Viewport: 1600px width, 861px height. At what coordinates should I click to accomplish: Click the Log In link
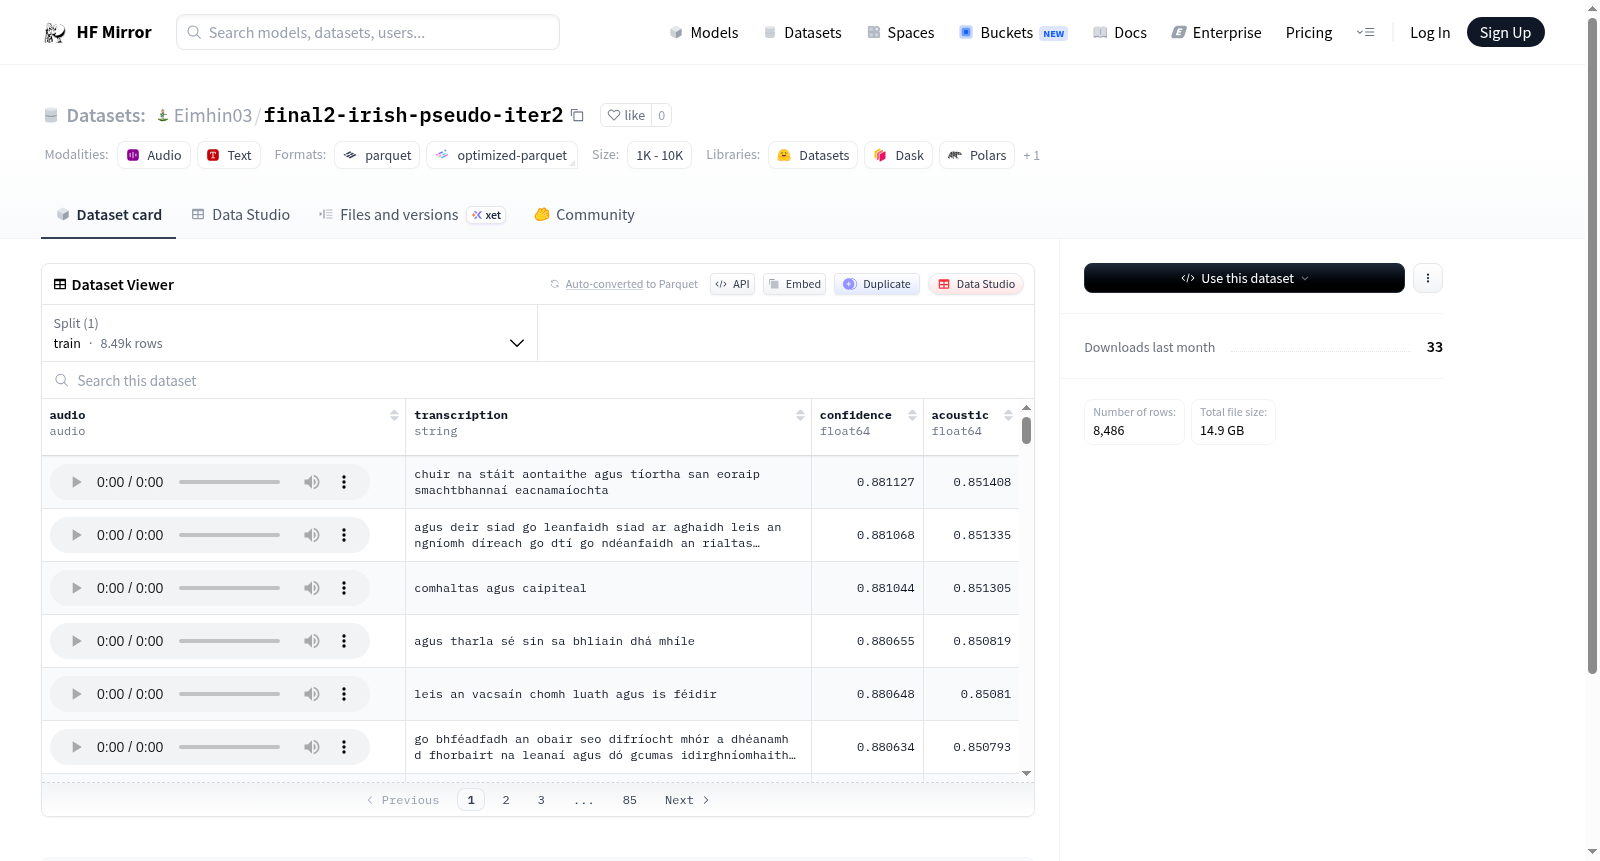(1430, 32)
